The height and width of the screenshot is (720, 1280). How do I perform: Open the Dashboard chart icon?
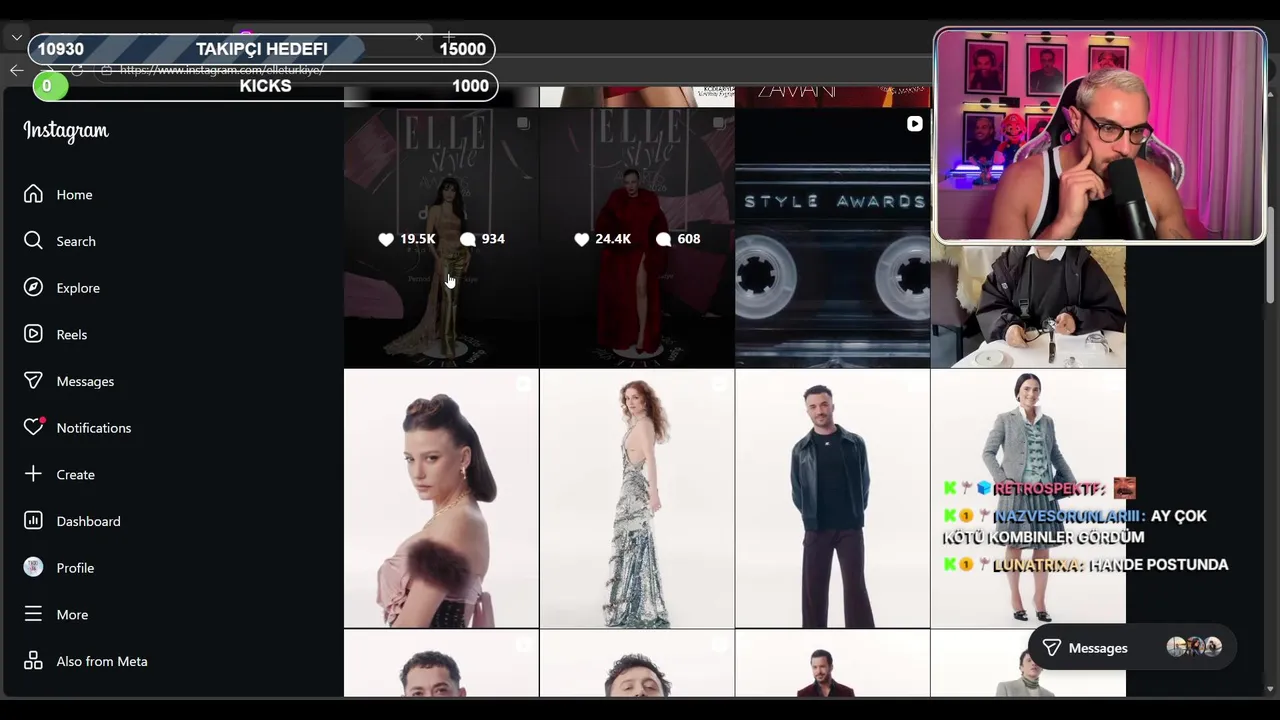tap(33, 521)
